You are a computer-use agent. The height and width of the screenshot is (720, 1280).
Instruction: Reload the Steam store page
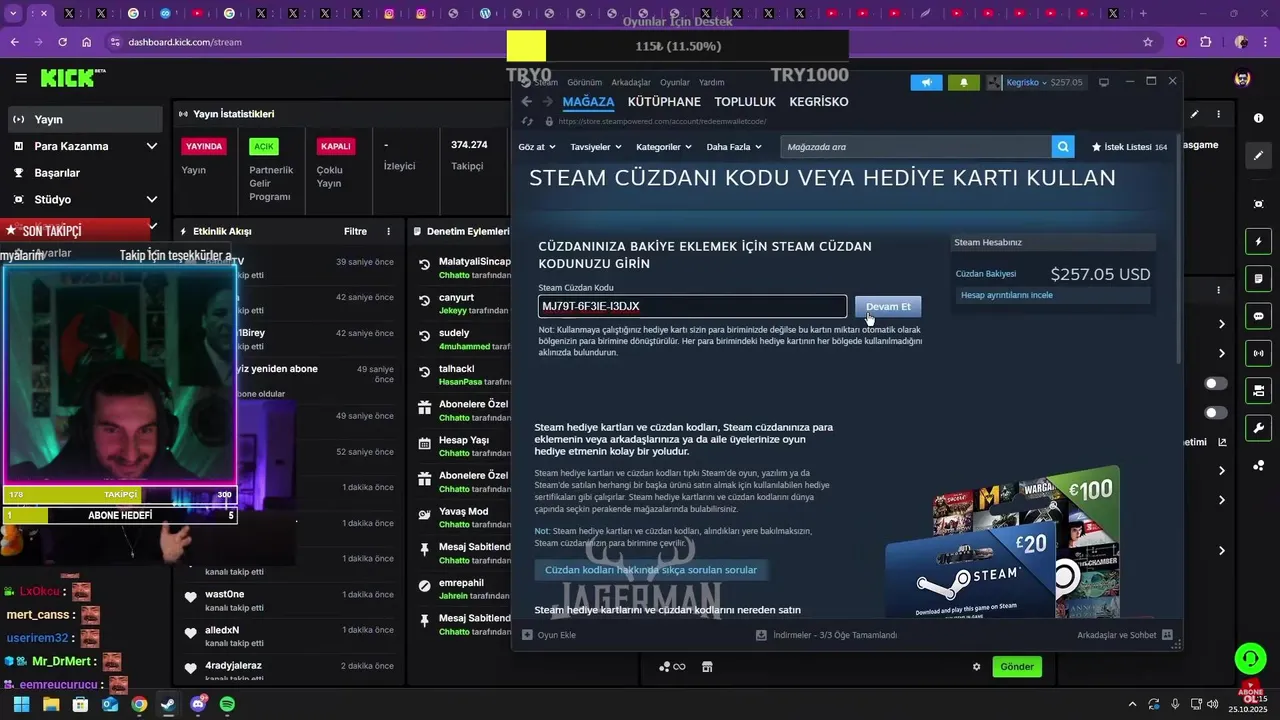click(x=528, y=121)
